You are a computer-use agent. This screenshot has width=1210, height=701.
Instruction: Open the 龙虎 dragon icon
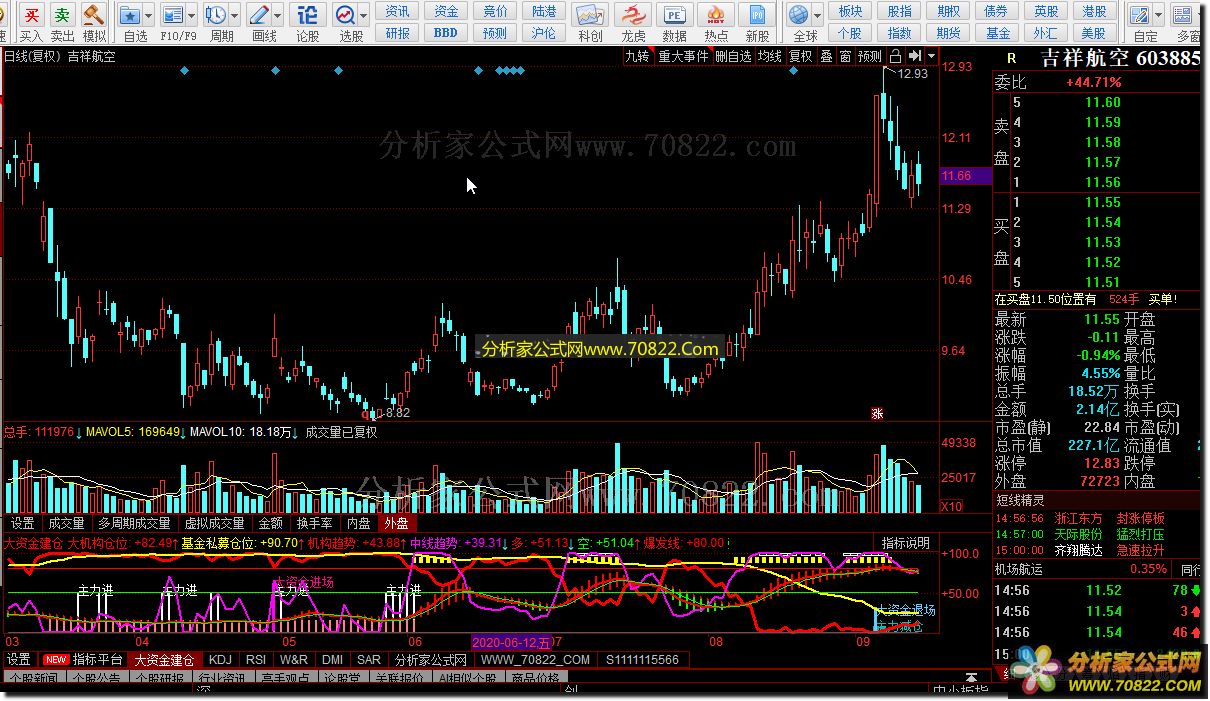(633, 15)
